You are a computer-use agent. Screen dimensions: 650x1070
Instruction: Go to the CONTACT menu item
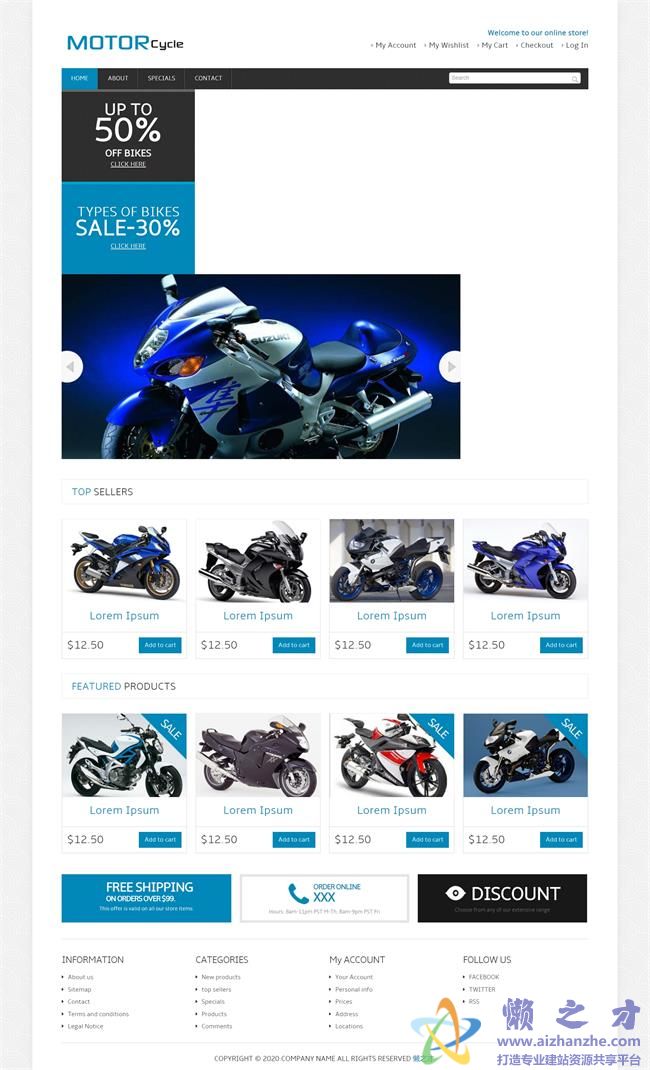click(x=208, y=78)
